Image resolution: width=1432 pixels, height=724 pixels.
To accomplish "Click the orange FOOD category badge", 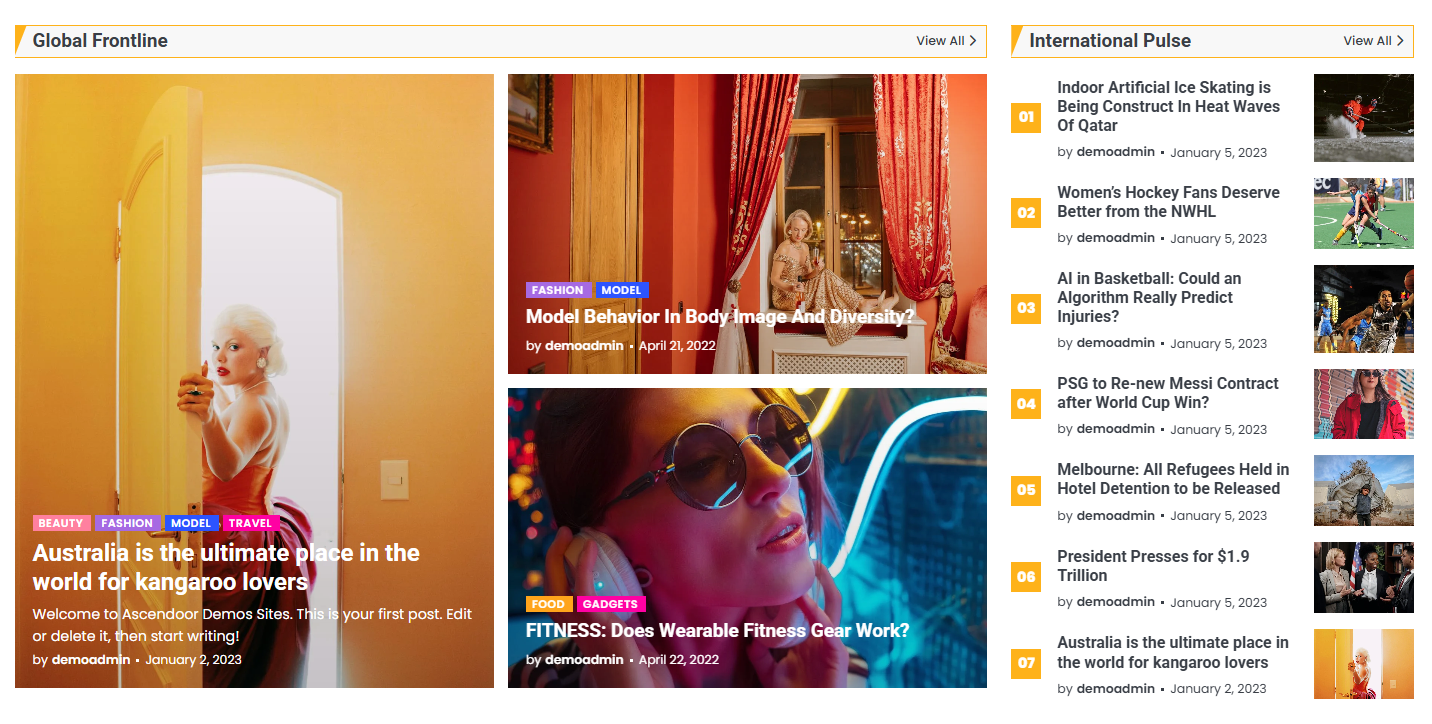I will 548,604.
